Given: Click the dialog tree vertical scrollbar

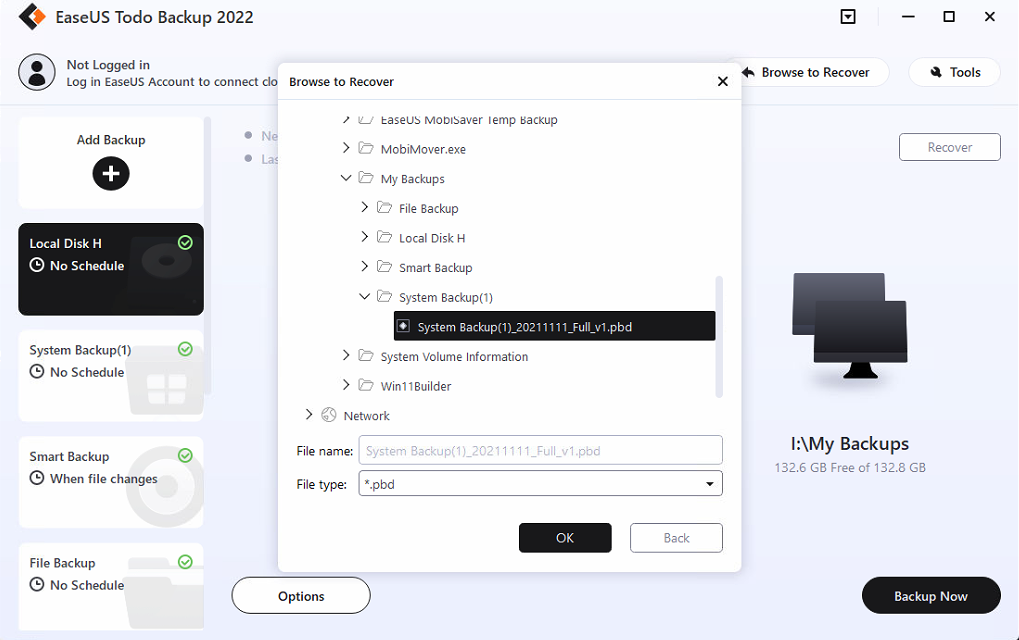Looking at the screenshot, I should click(719, 337).
